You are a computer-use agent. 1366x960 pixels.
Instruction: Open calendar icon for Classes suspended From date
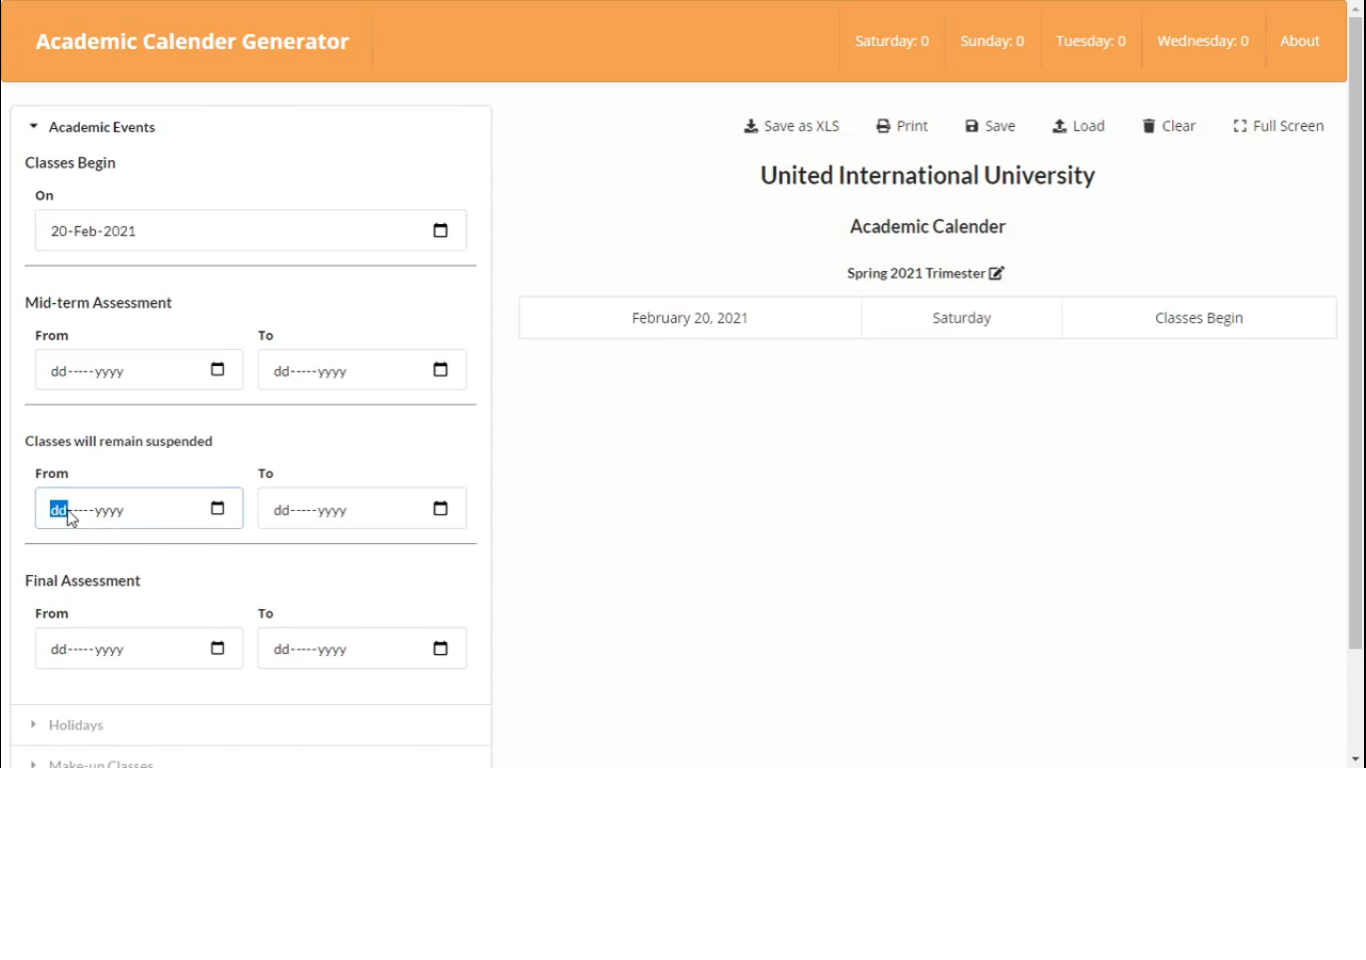tap(217, 509)
